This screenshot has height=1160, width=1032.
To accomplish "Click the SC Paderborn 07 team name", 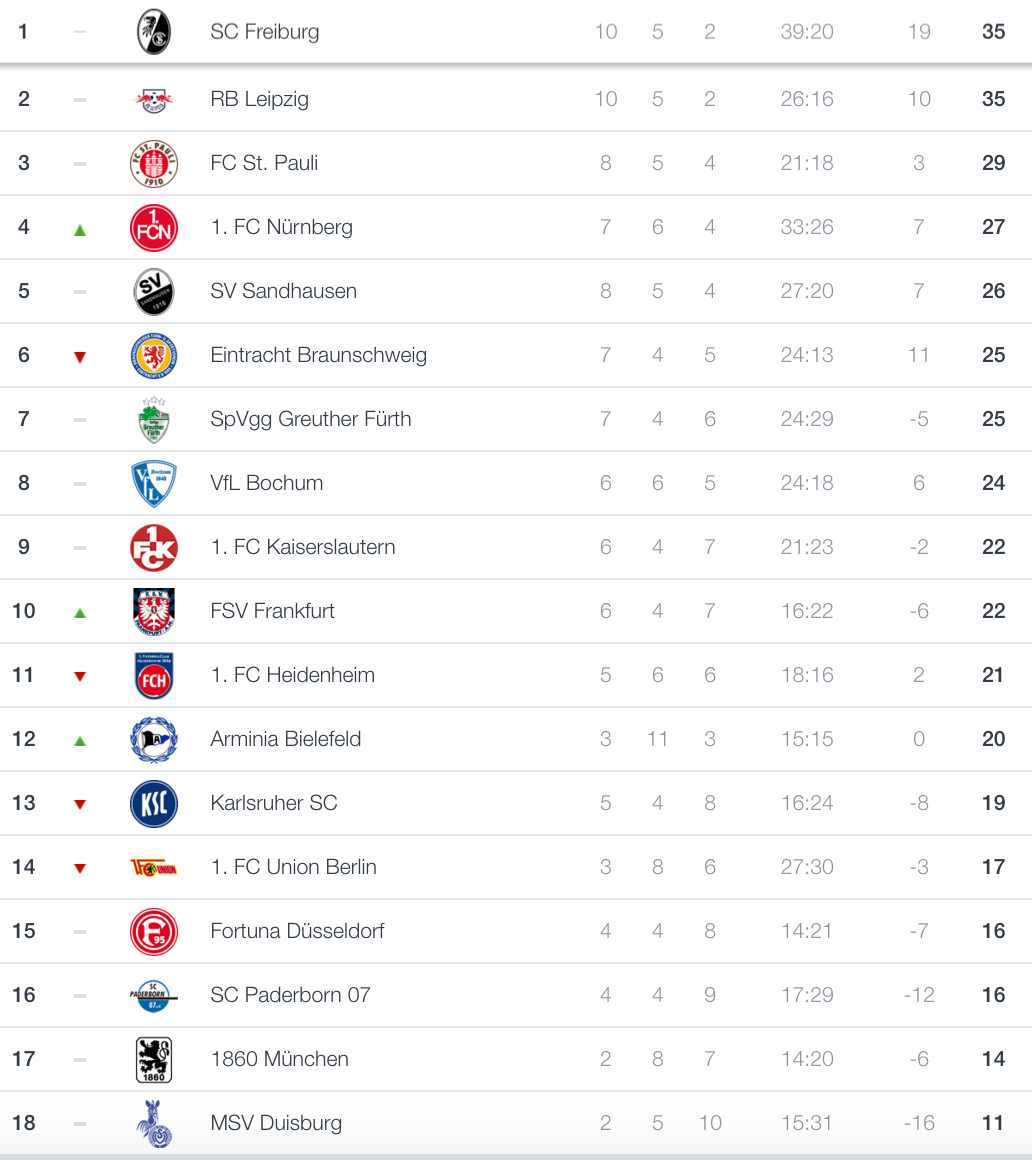I will tap(290, 994).
